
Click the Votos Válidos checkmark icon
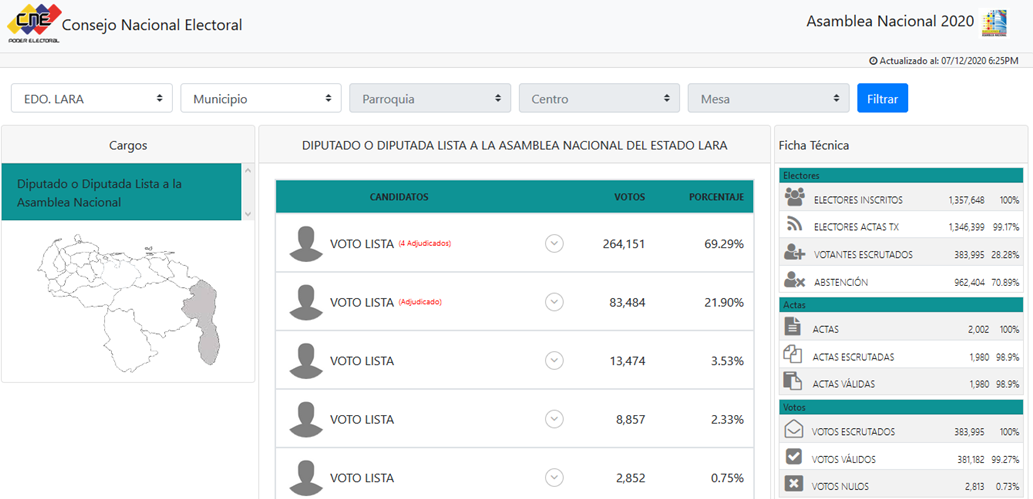click(793, 458)
